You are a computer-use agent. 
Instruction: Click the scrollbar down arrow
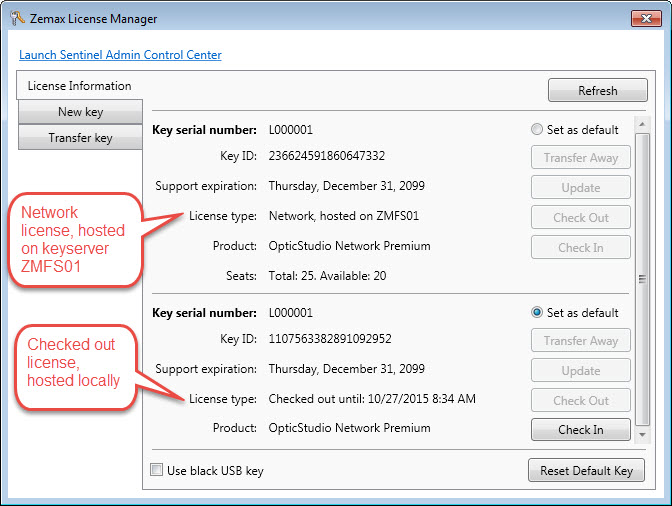(642, 434)
